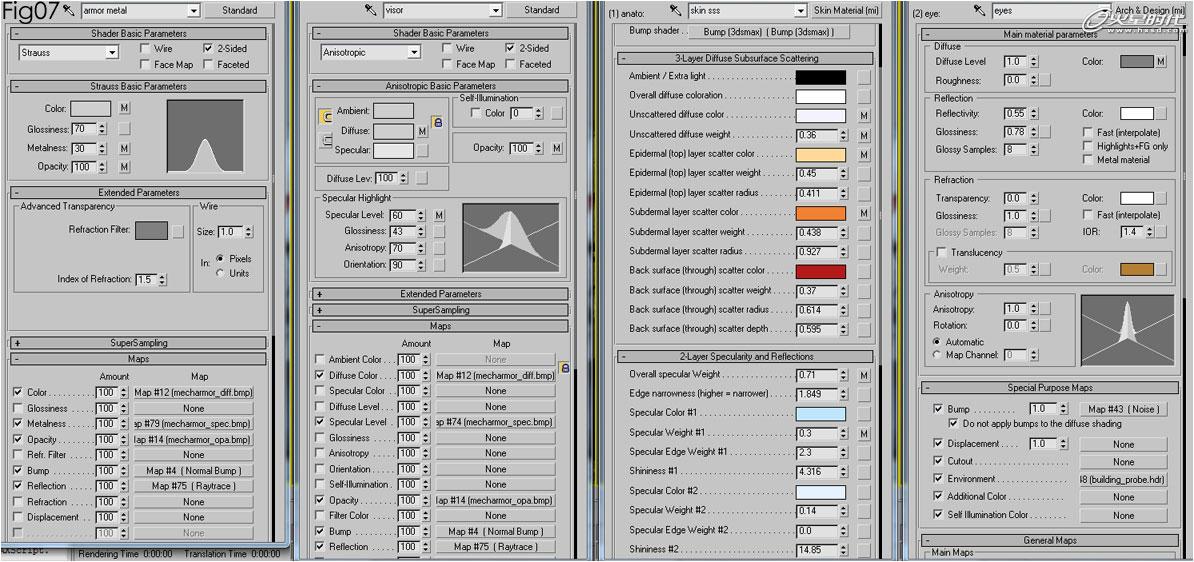Click the M button for Epidermal scatter color
This screenshot has width=1194, height=562.
864,155
